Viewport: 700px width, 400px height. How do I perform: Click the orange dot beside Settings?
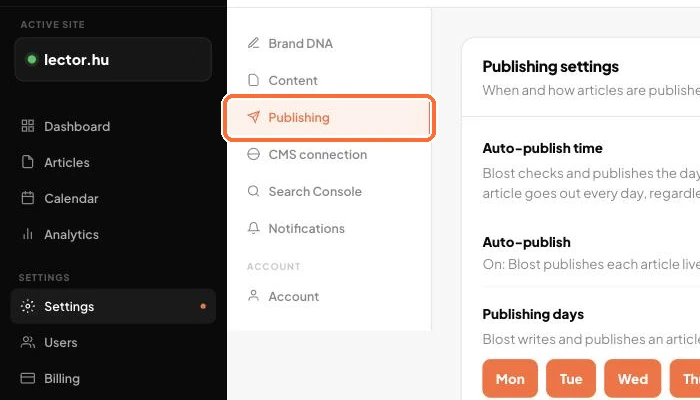[x=203, y=306]
